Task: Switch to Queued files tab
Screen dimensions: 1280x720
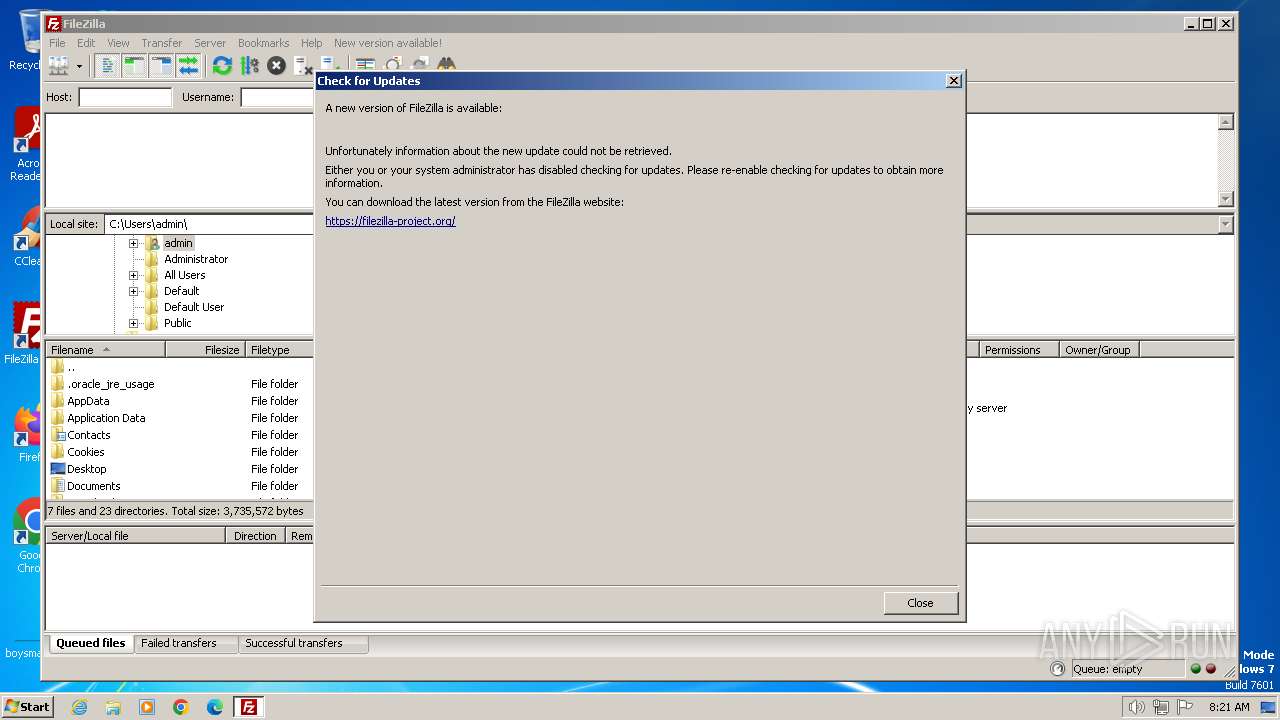Action: click(x=91, y=643)
